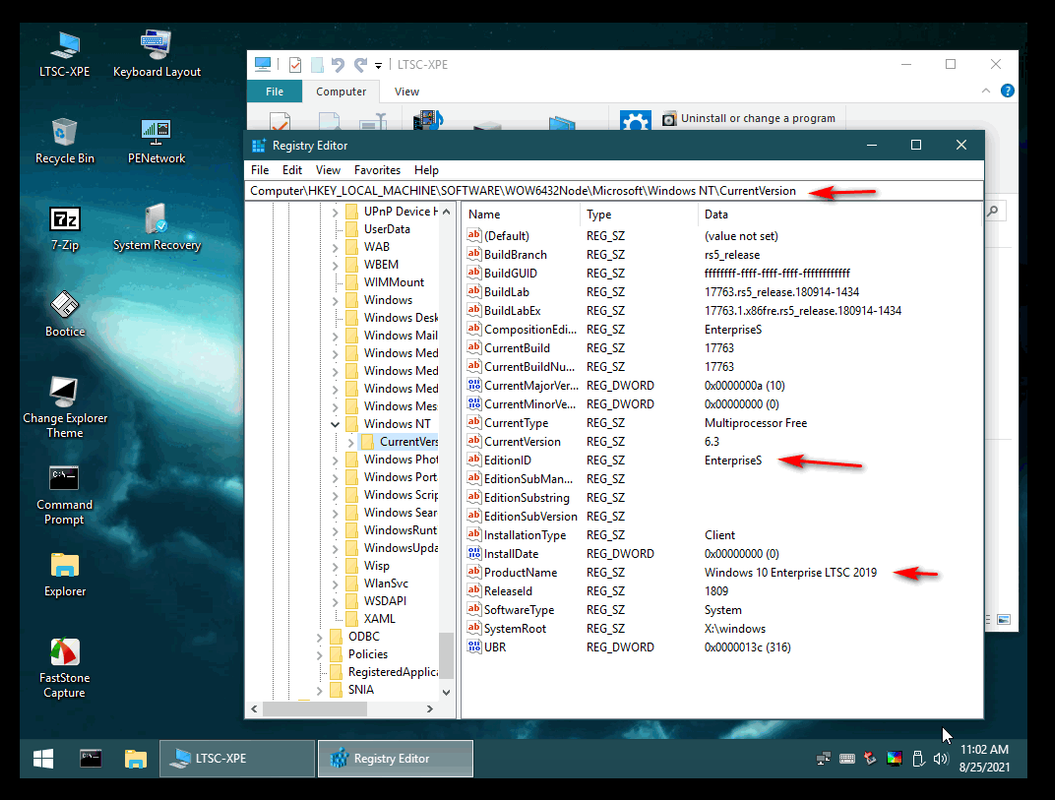Expand the ODBC tree node
Screen dimensions: 1055x800
(319, 637)
